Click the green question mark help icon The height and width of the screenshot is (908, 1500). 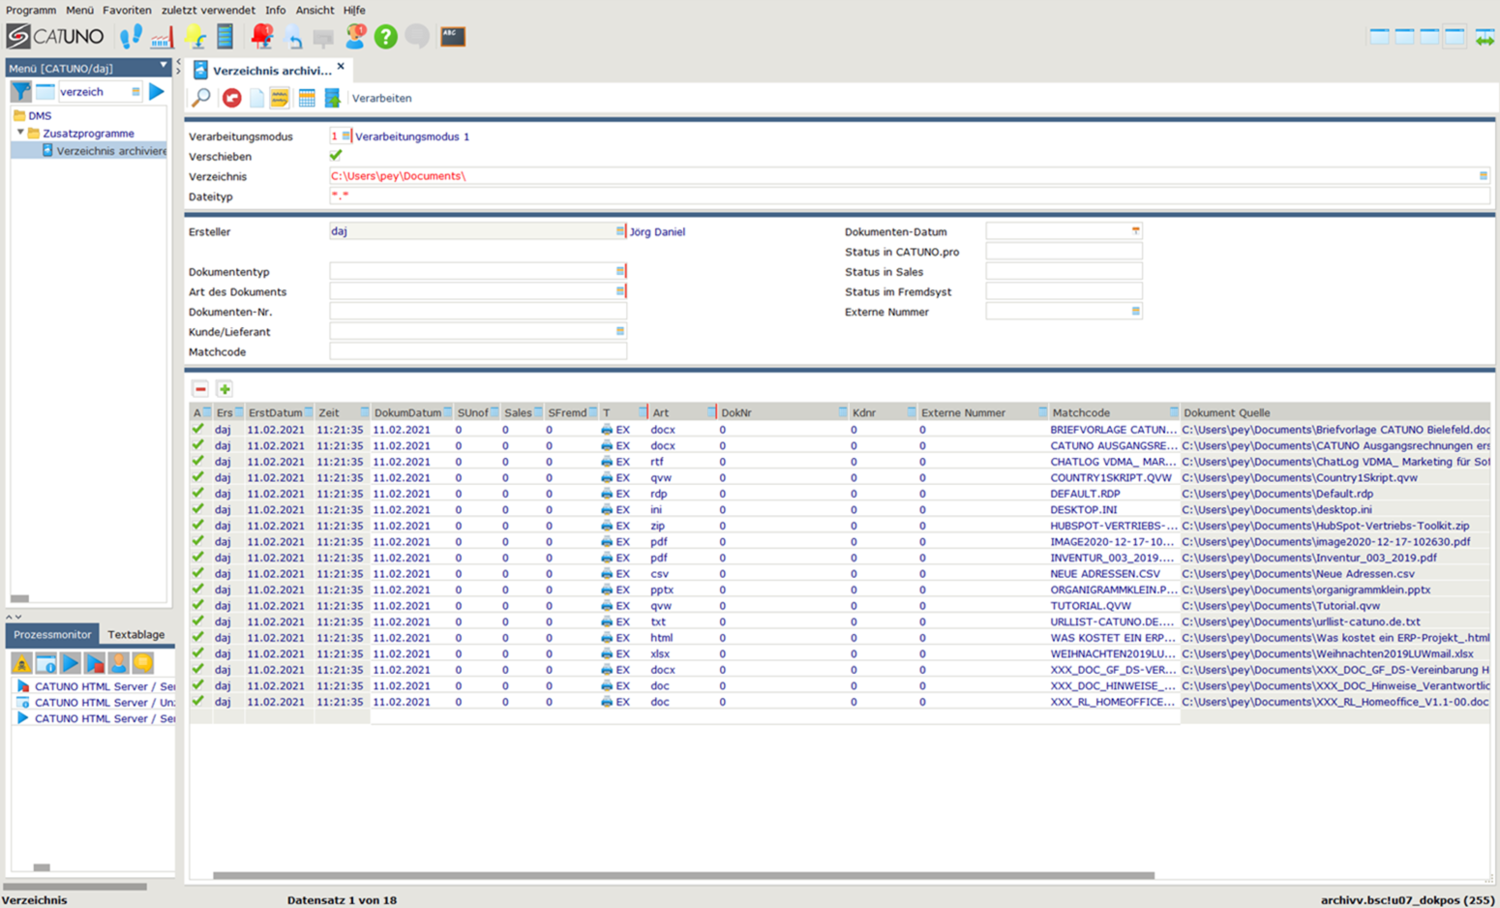click(385, 37)
